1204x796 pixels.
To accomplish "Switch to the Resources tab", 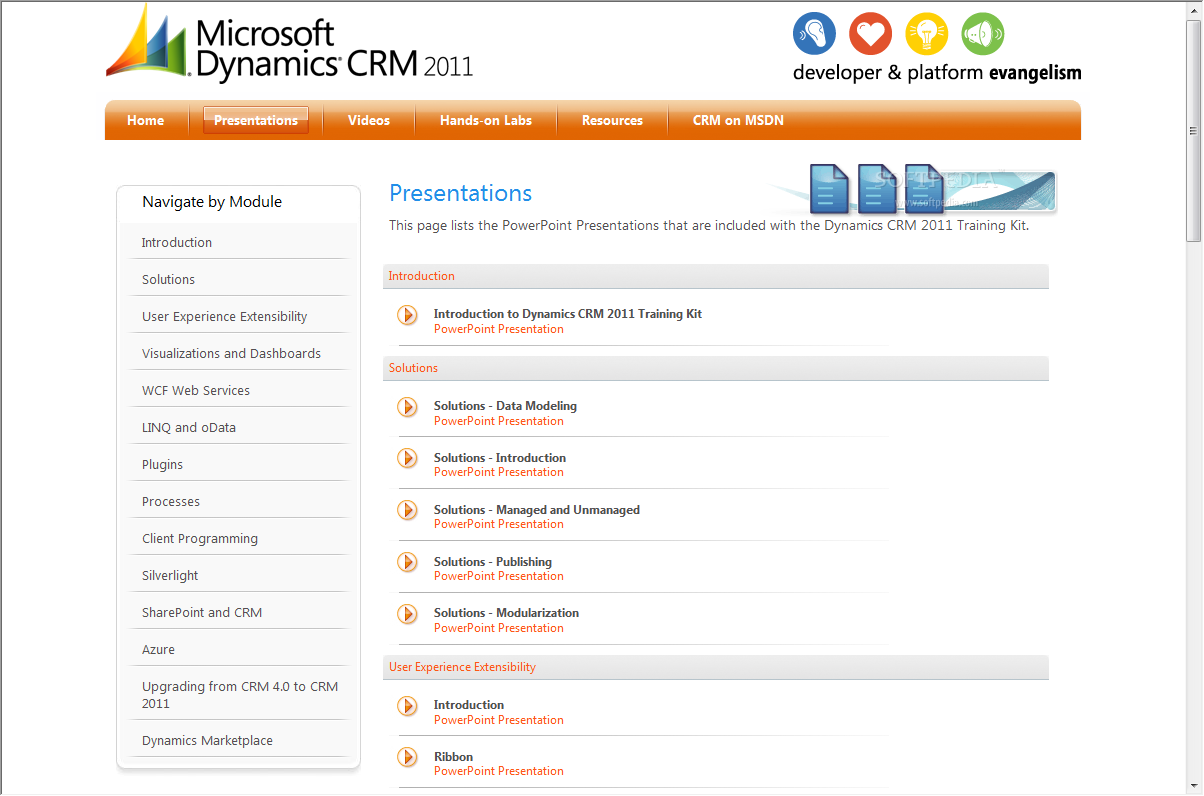I will 612,120.
